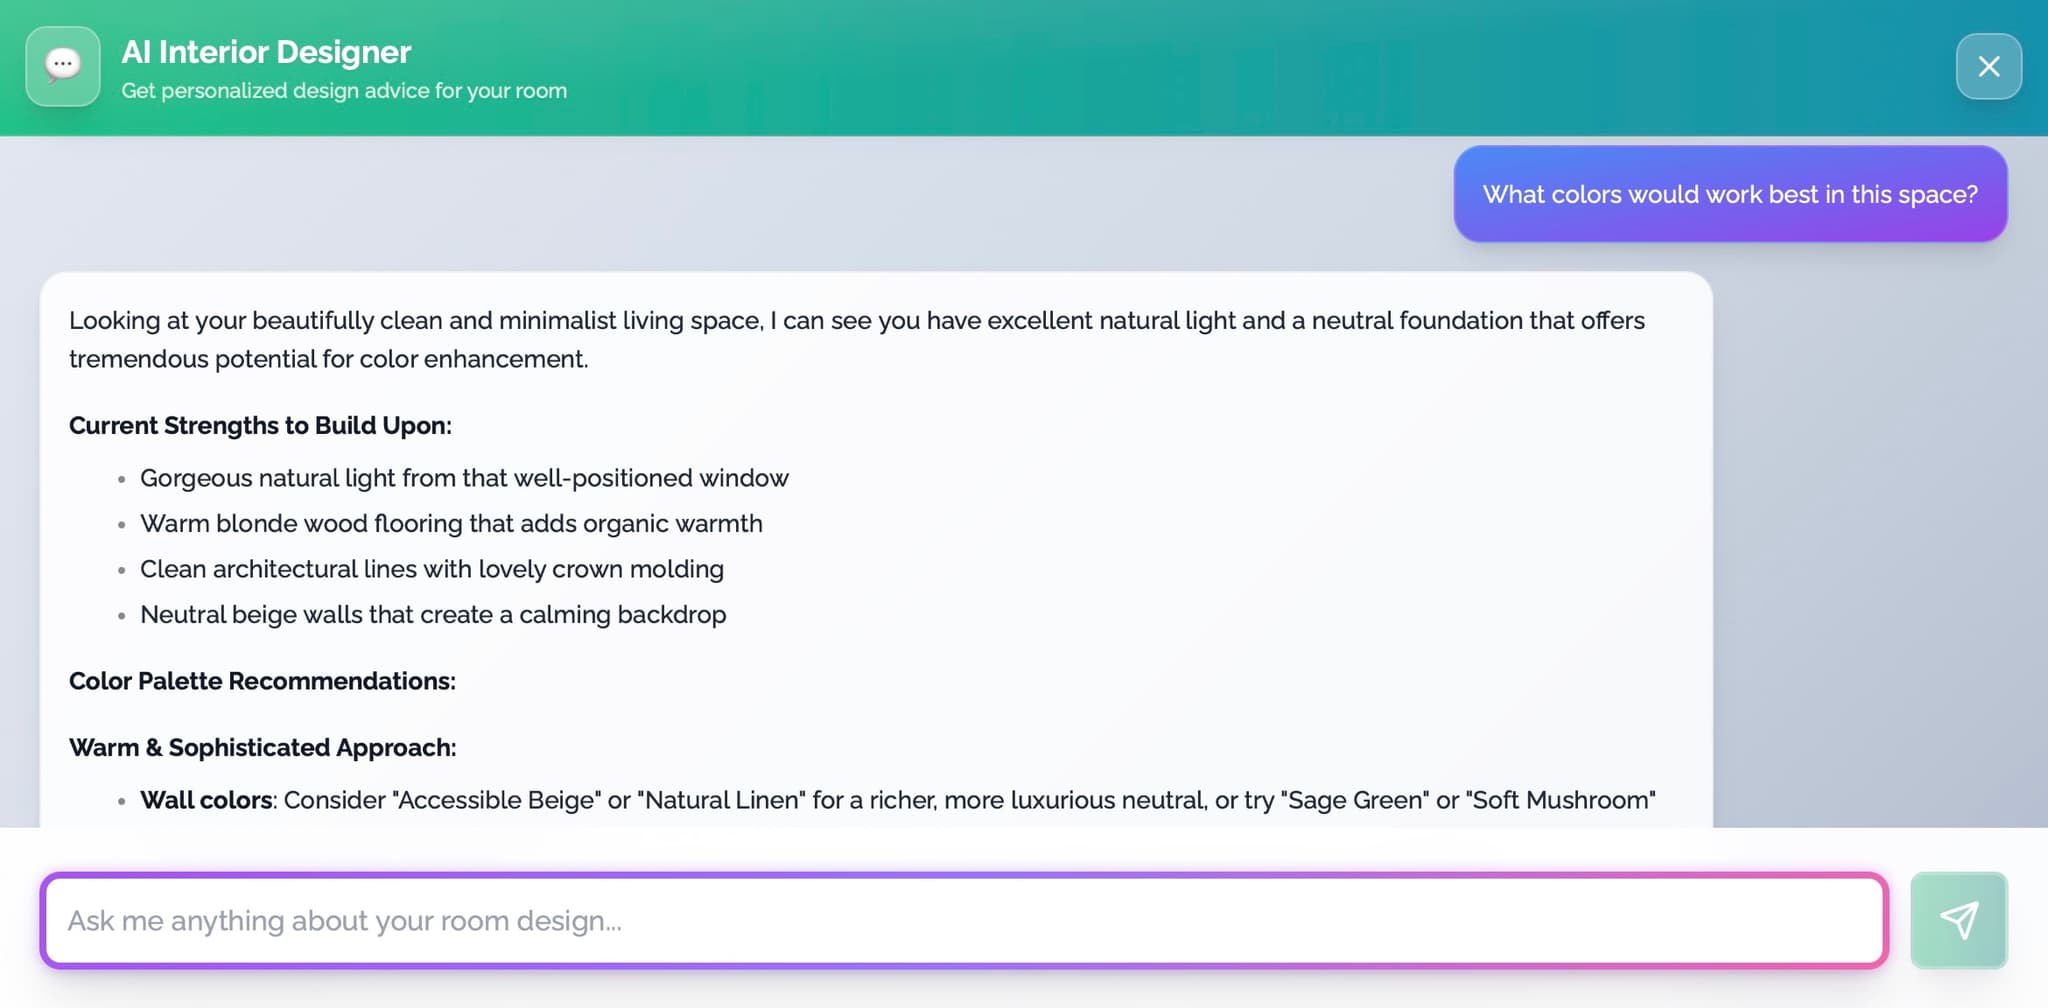Viewport: 2048px width, 1008px height.
Task: Click the AI Interior Designer title
Action: click(x=265, y=51)
